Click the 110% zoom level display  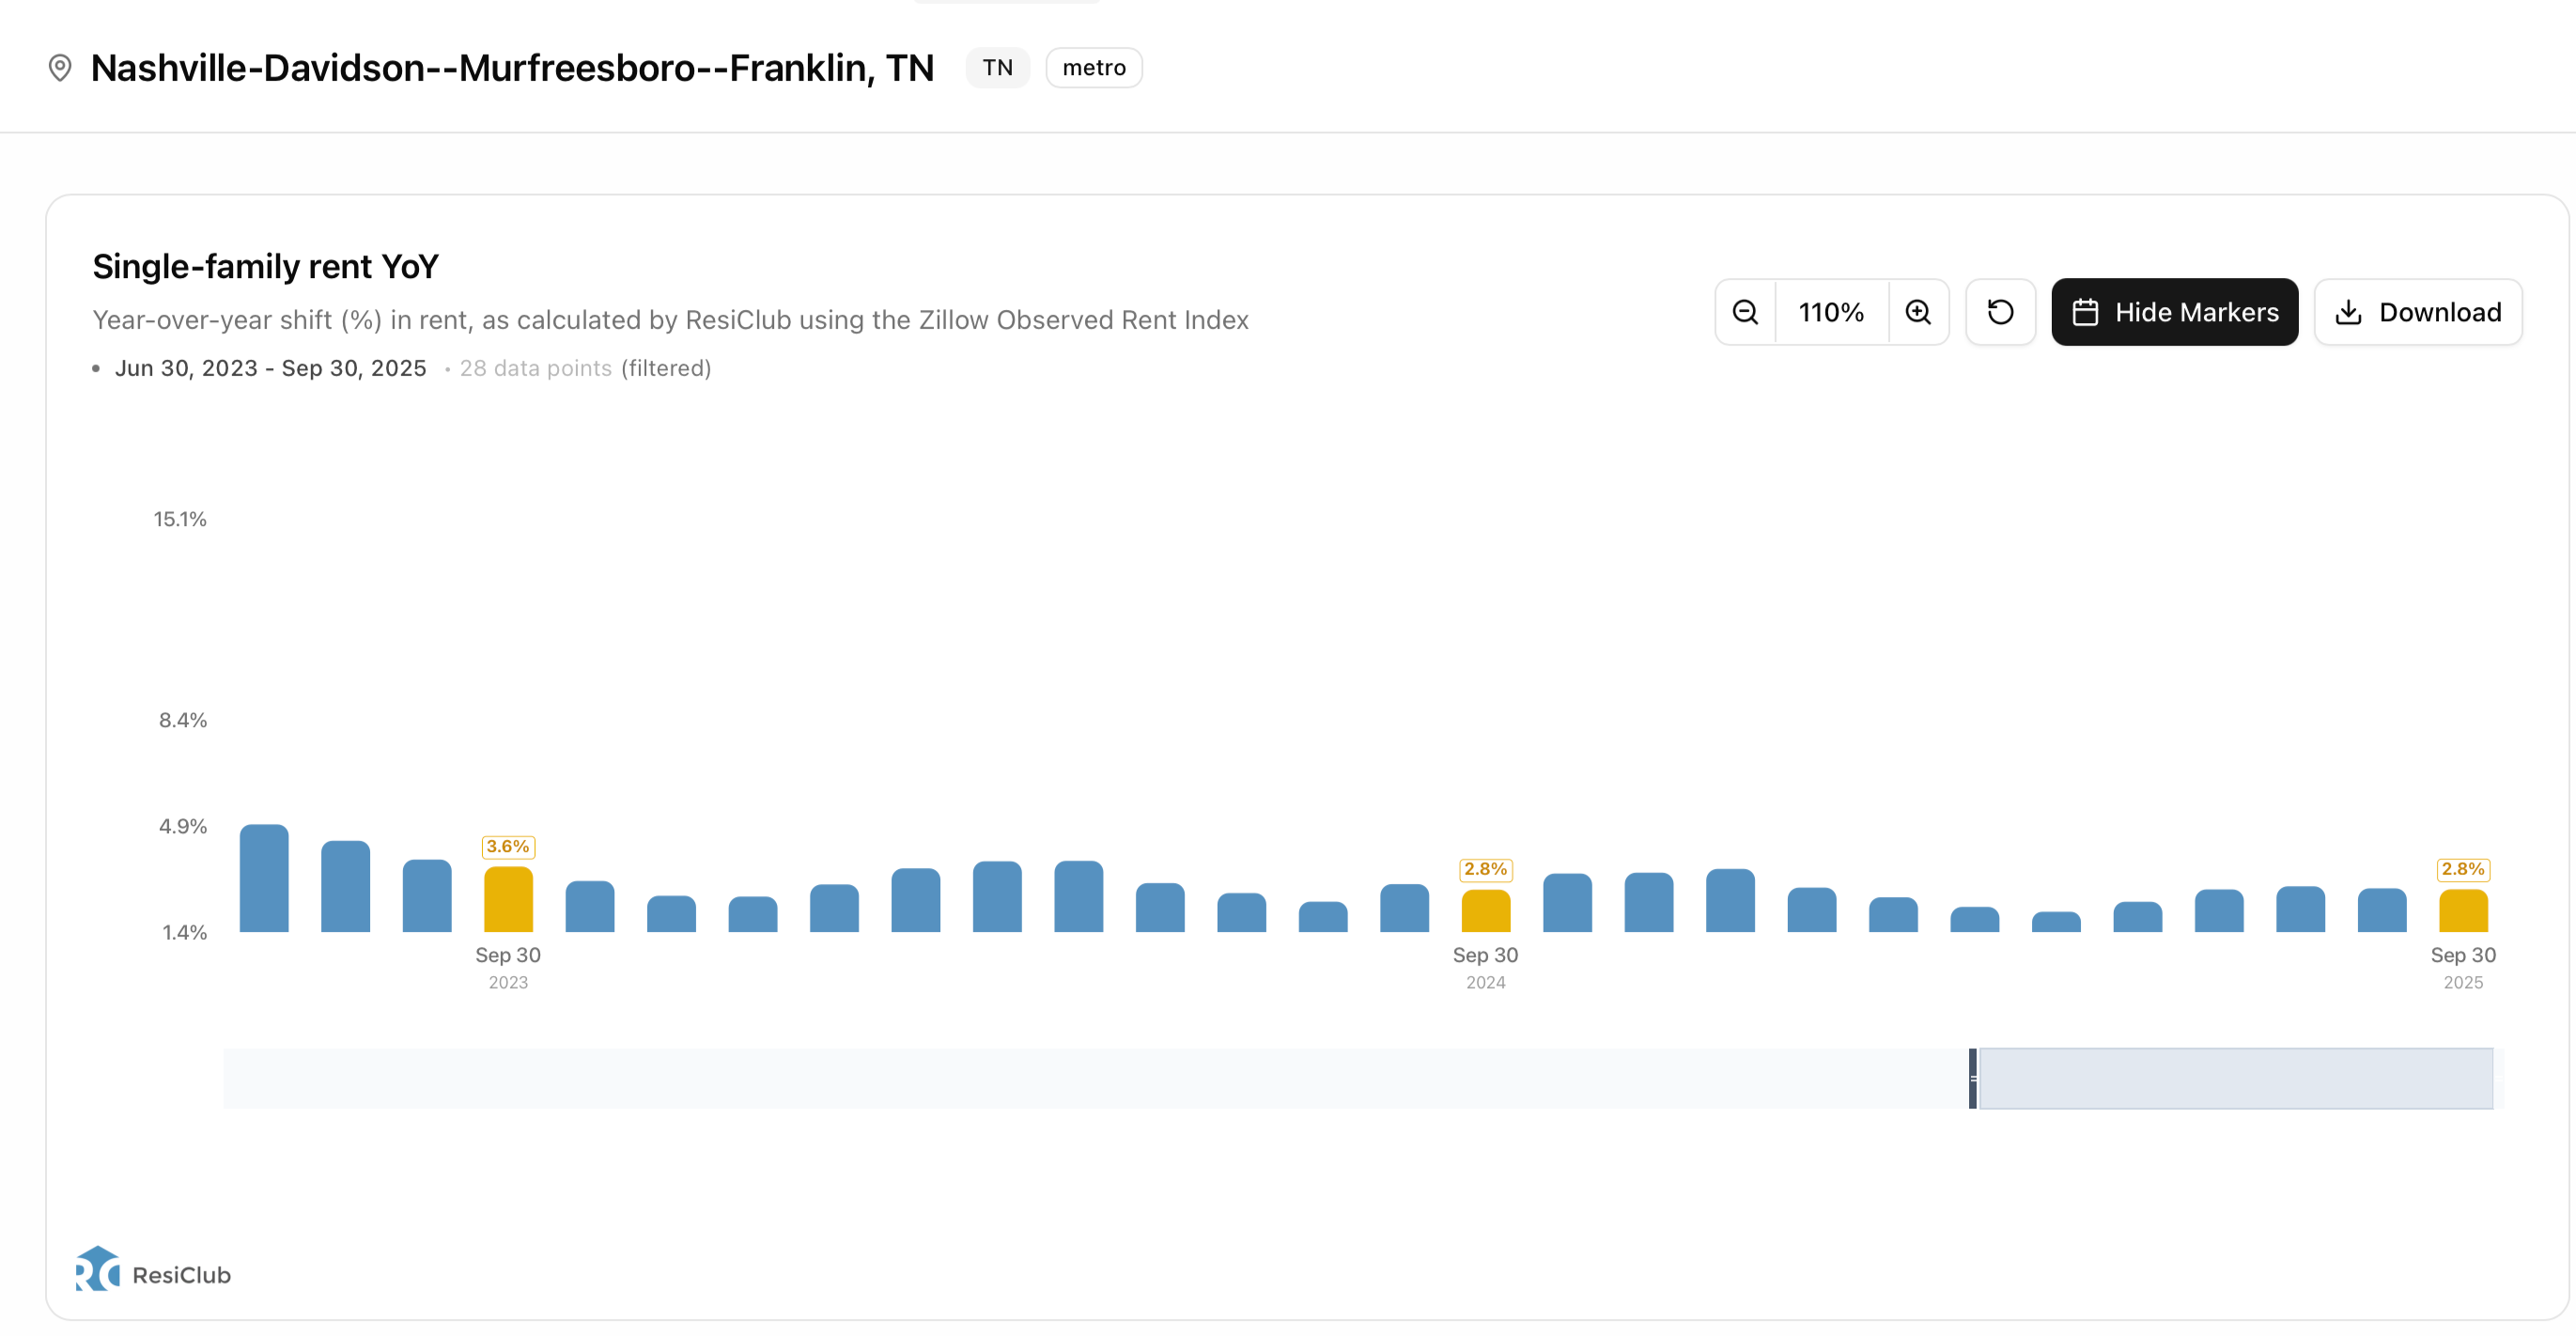tap(1831, 312)
